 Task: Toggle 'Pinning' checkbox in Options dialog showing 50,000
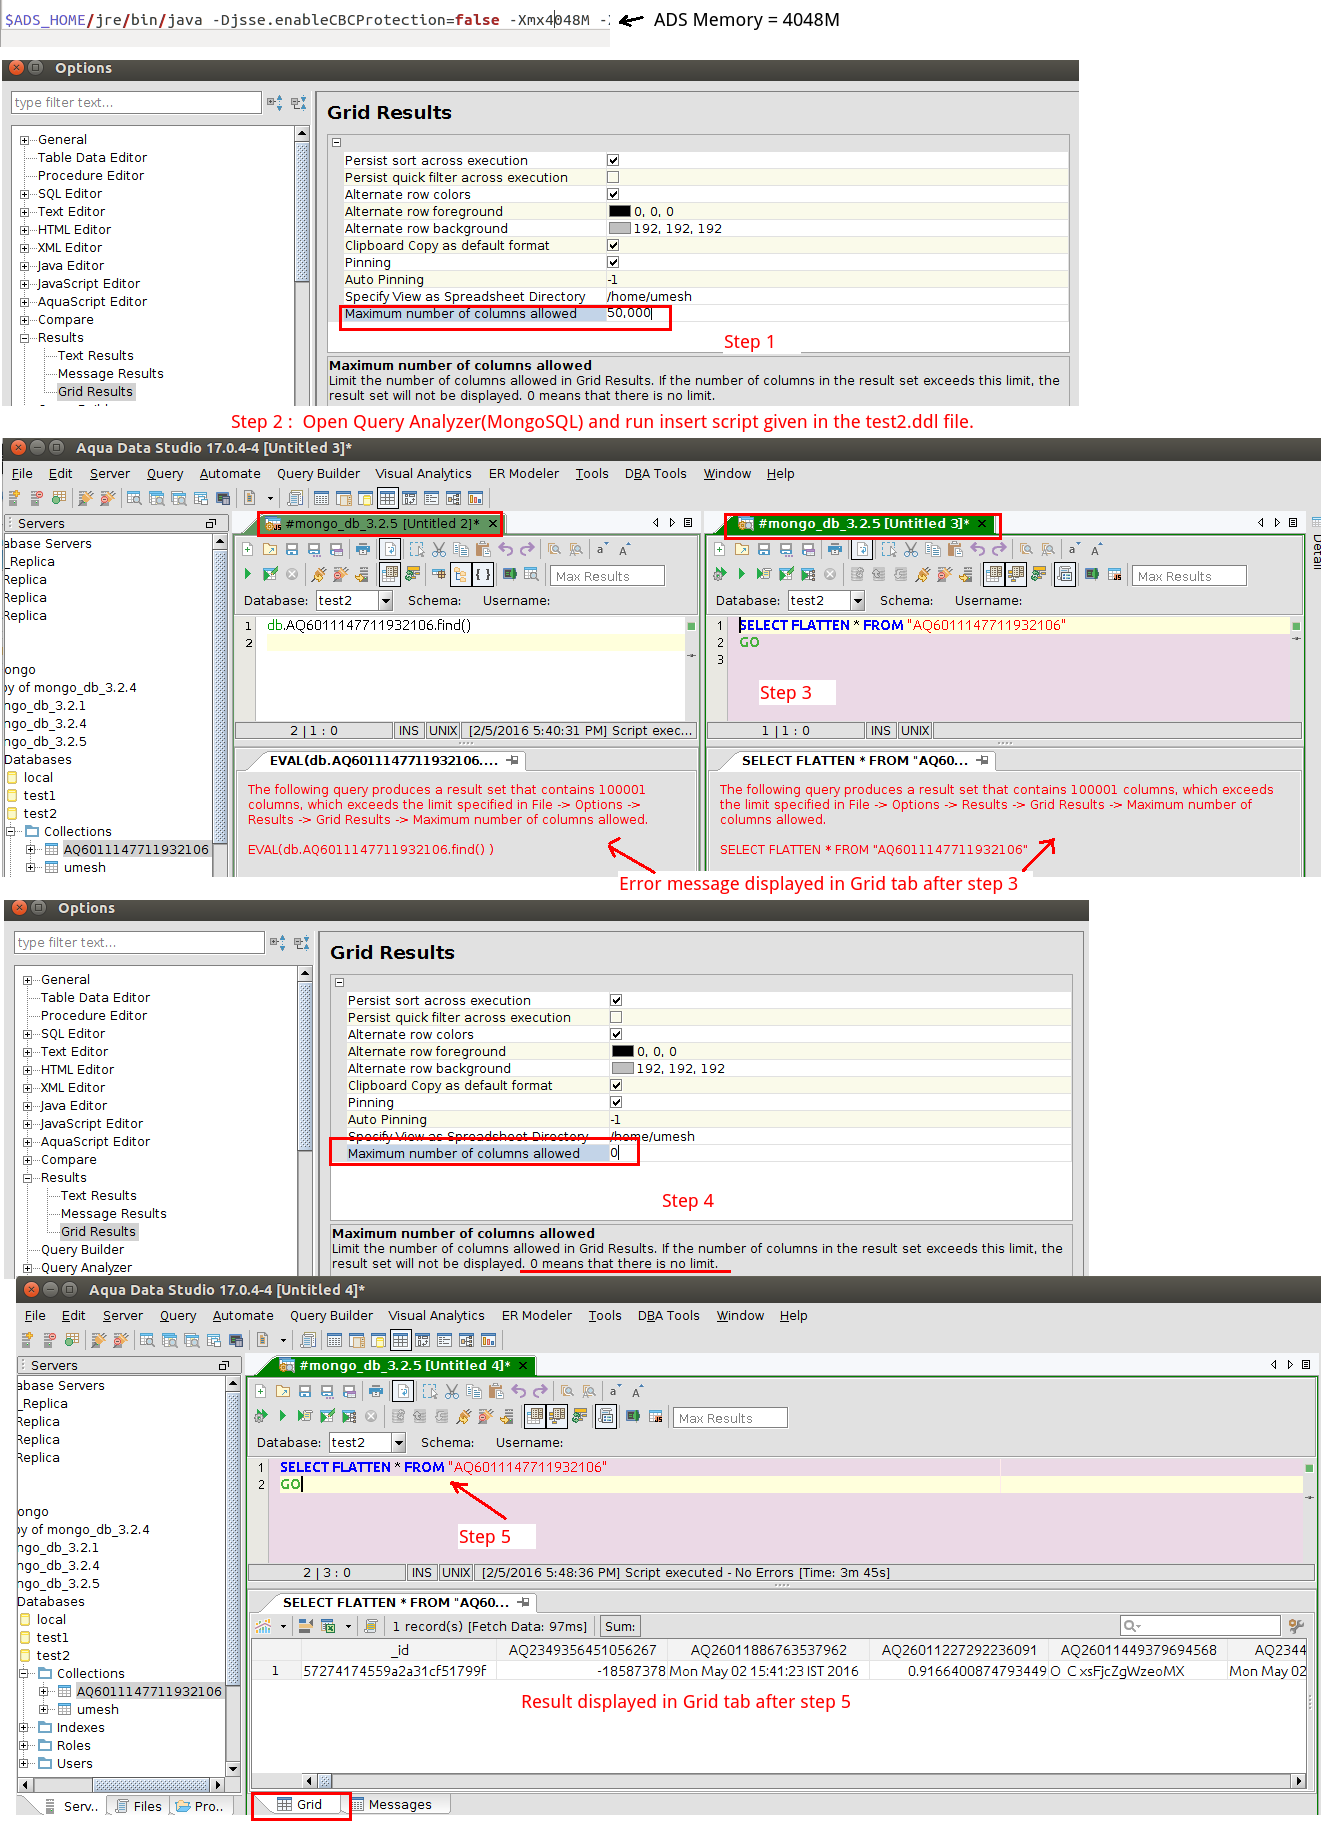[x=613, y=262]
